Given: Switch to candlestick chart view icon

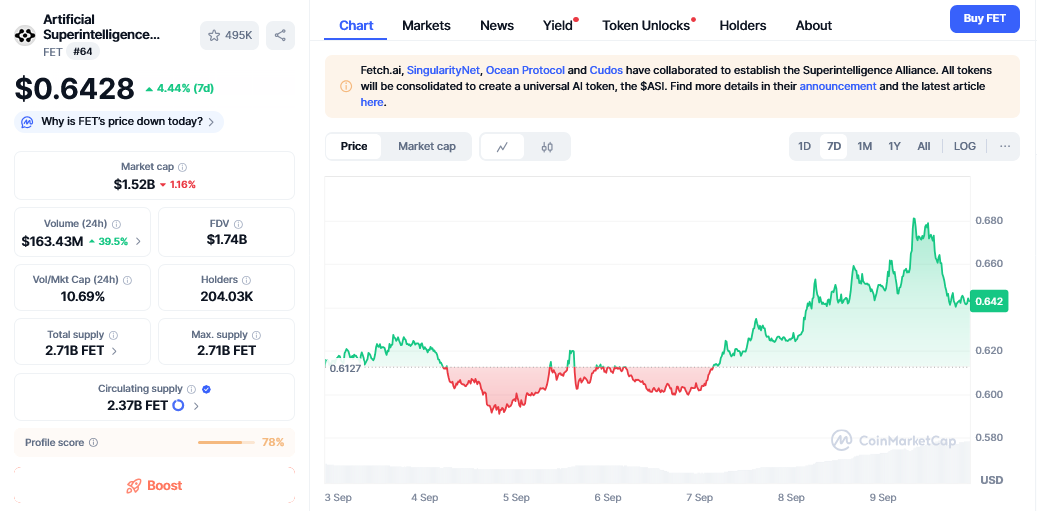Looking at the screenshot, I should (547, 147).
